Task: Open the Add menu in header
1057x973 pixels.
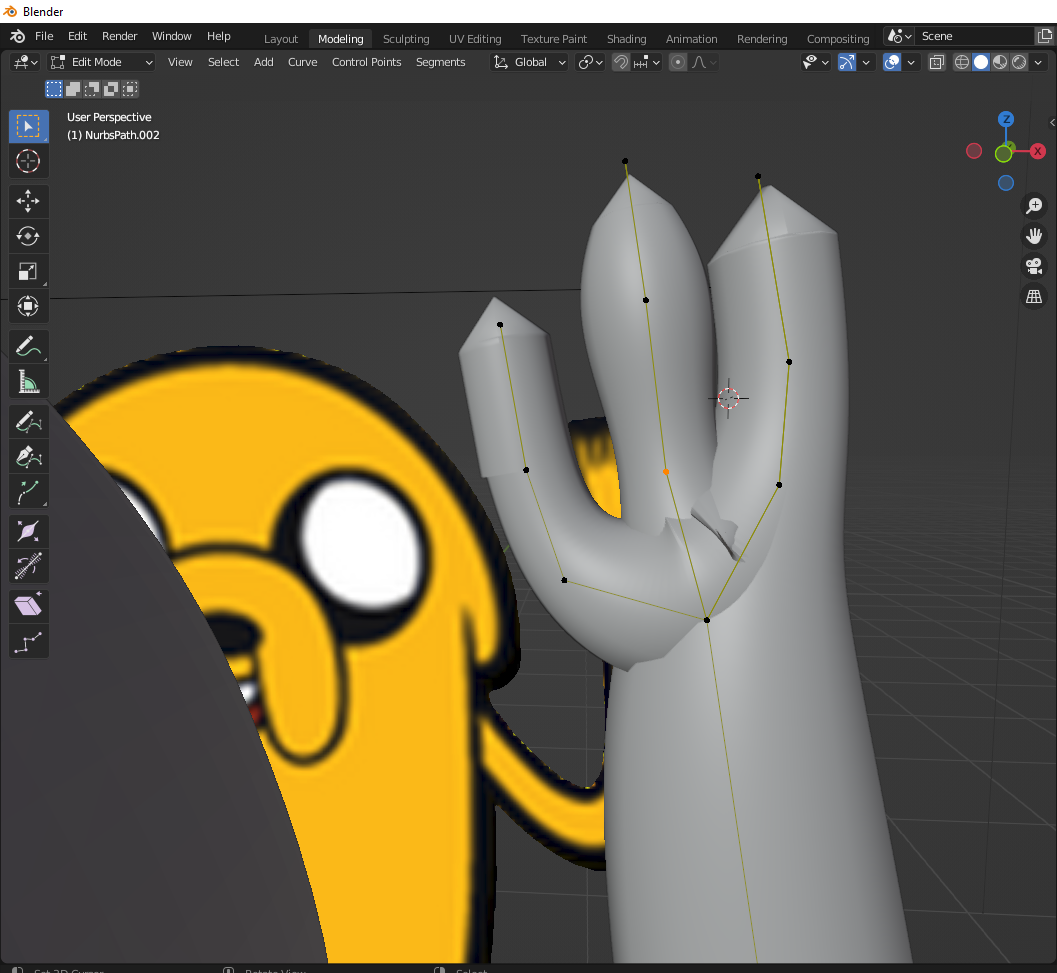Action: 264,62
